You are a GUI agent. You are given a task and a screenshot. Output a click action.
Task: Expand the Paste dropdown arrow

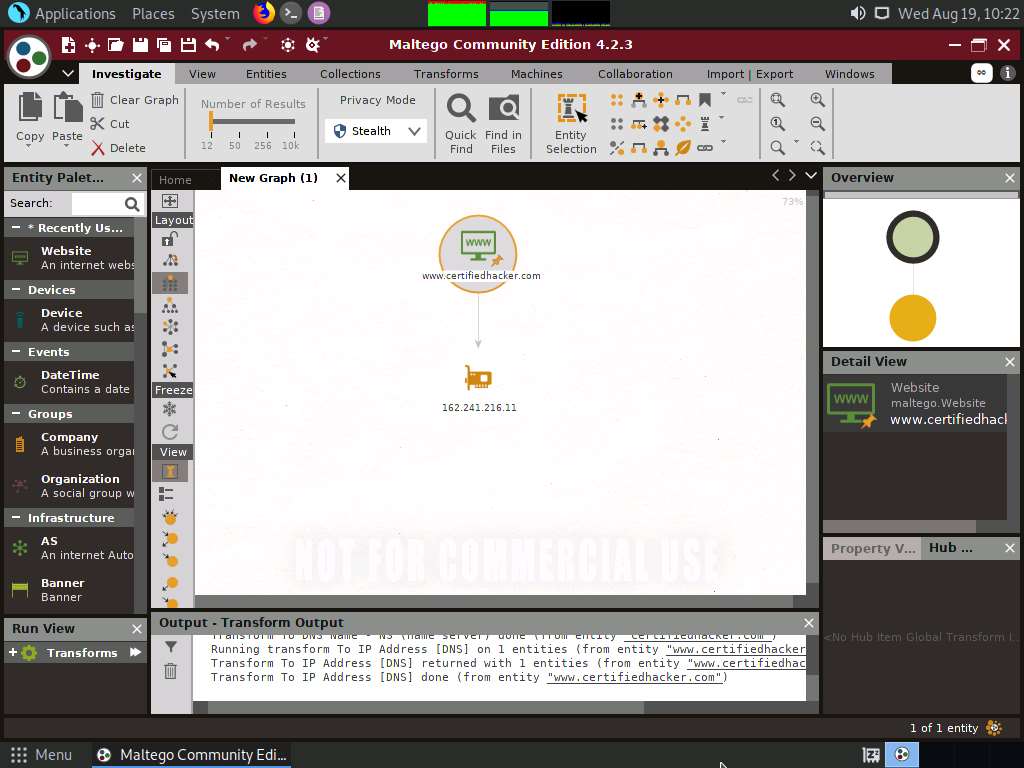[x=66, y=146]
